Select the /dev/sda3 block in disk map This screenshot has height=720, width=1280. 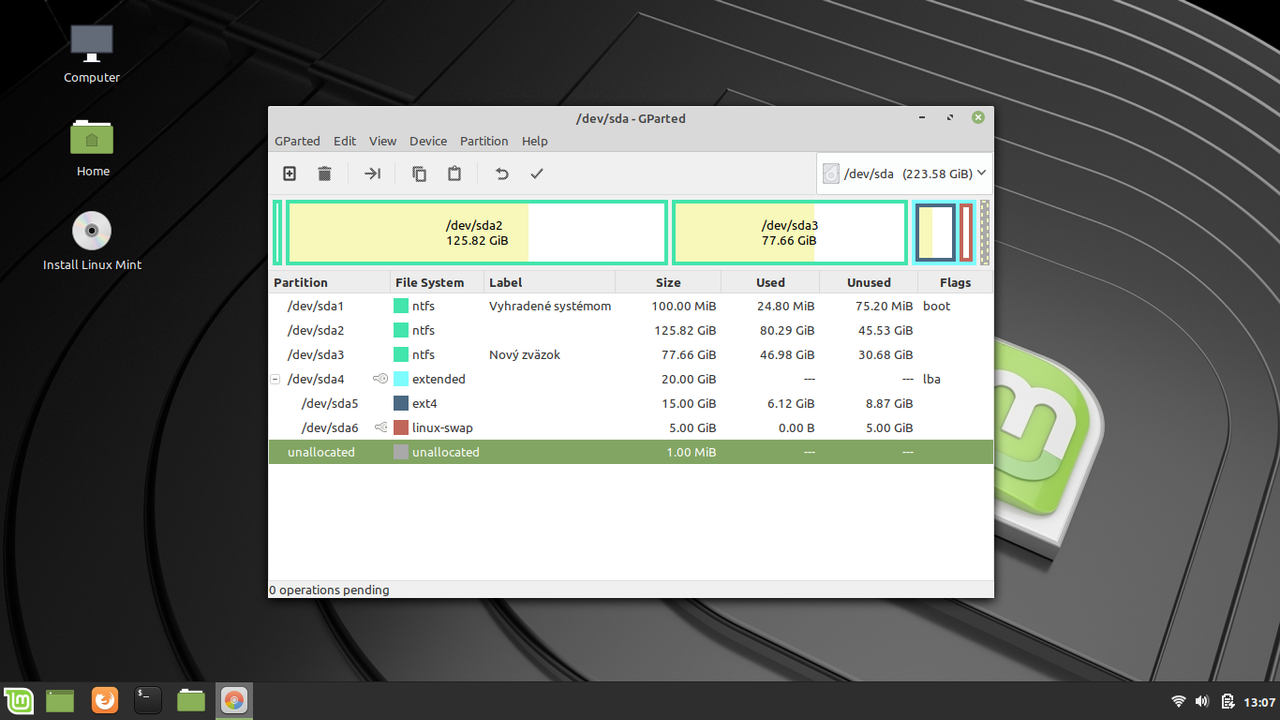point(790,233)
